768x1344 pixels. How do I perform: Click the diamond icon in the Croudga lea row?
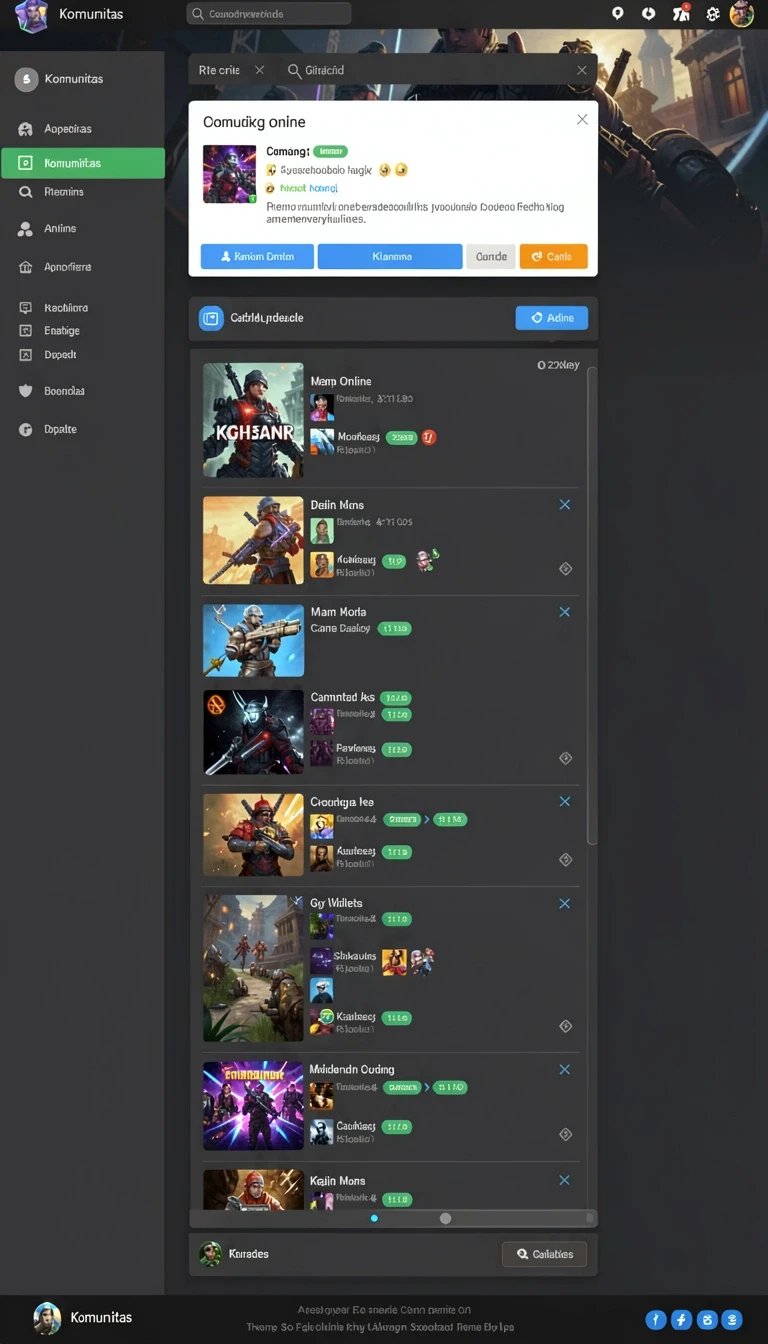pos(565,860)
